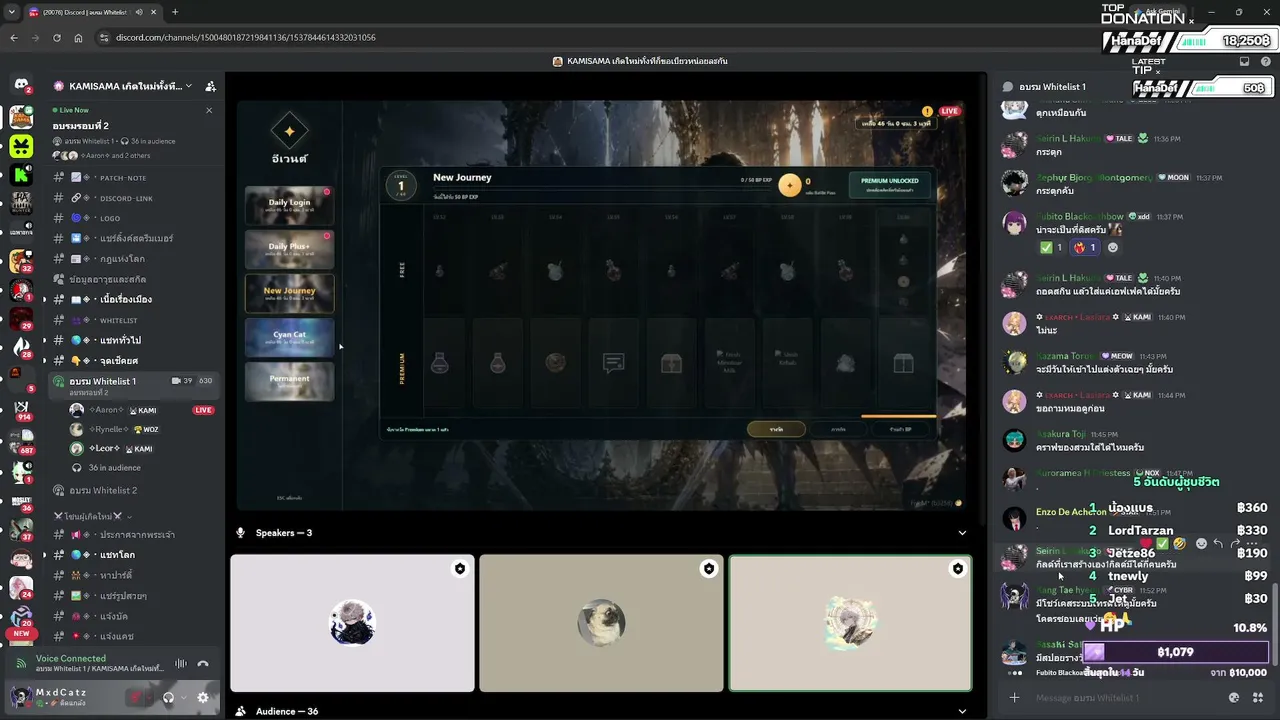Expand the เนื้อเรื่องเมือง channel thread arrow
This screenshot has width=1280, height=720.
[x=44, y=300]
